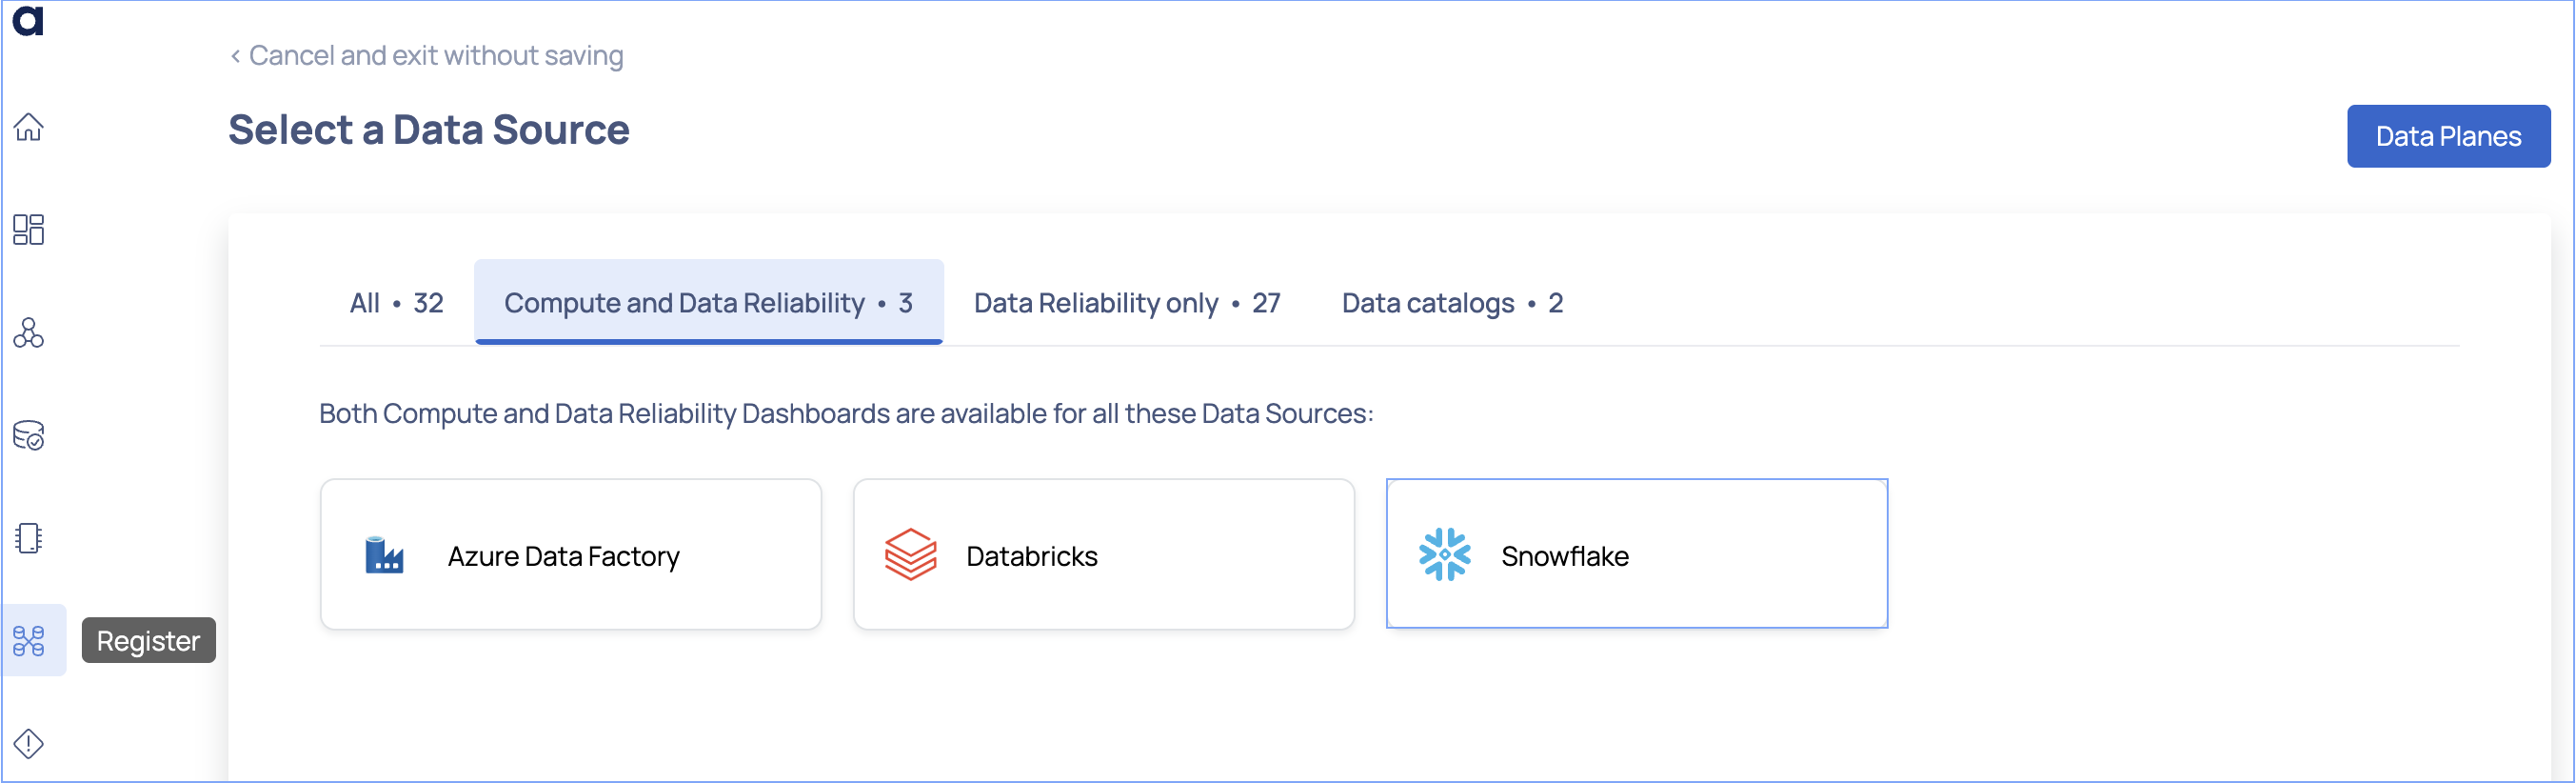The image size is (2576, 783).
Task: Choose the Azure Data Factory card
Action: 570,555
